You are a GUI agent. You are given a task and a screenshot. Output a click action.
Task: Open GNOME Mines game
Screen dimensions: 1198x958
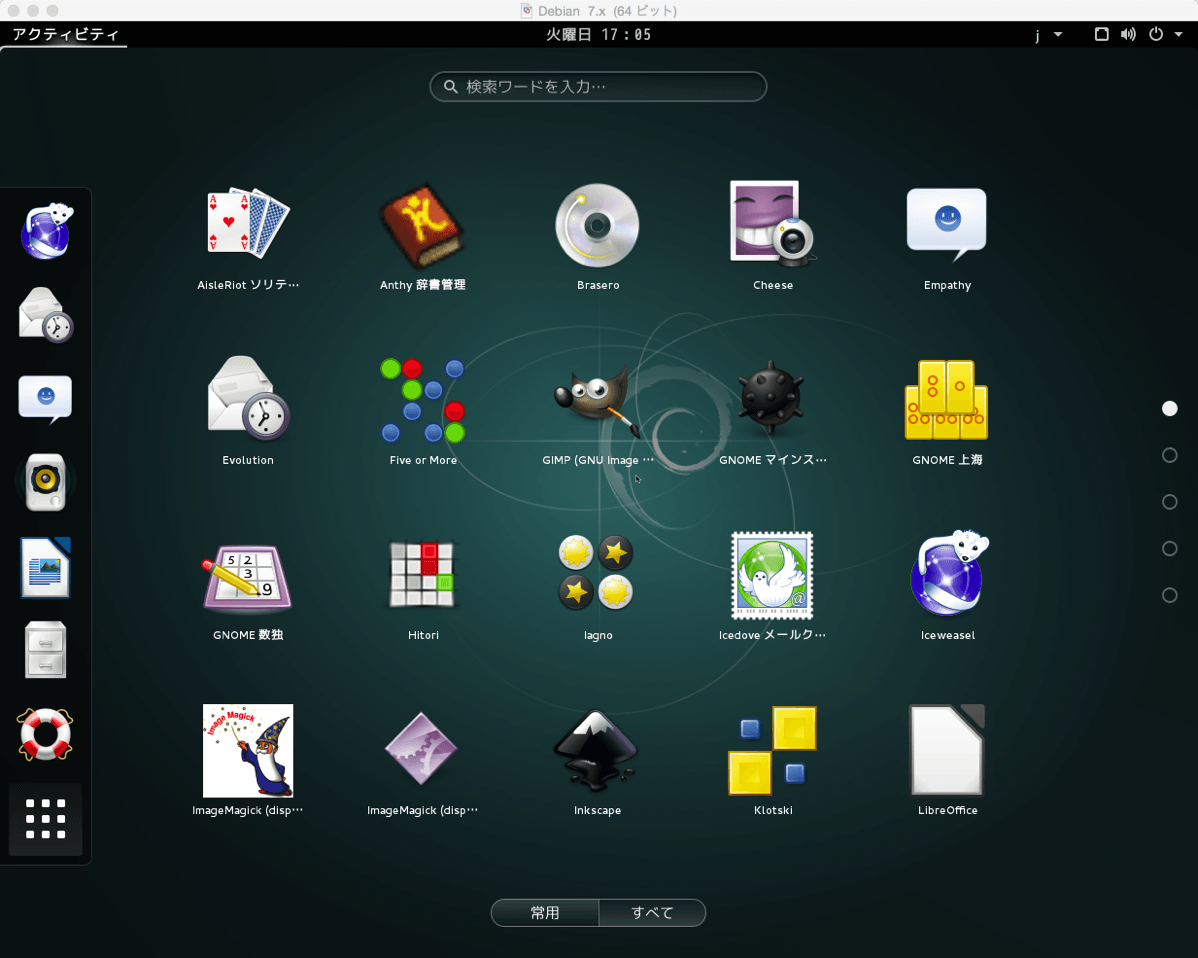pos(772,411)
